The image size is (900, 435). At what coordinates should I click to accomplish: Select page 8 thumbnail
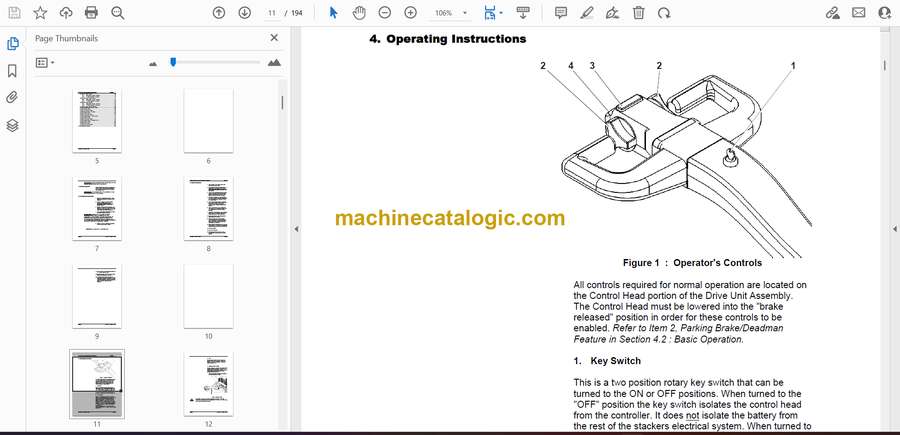click(208, 208)
